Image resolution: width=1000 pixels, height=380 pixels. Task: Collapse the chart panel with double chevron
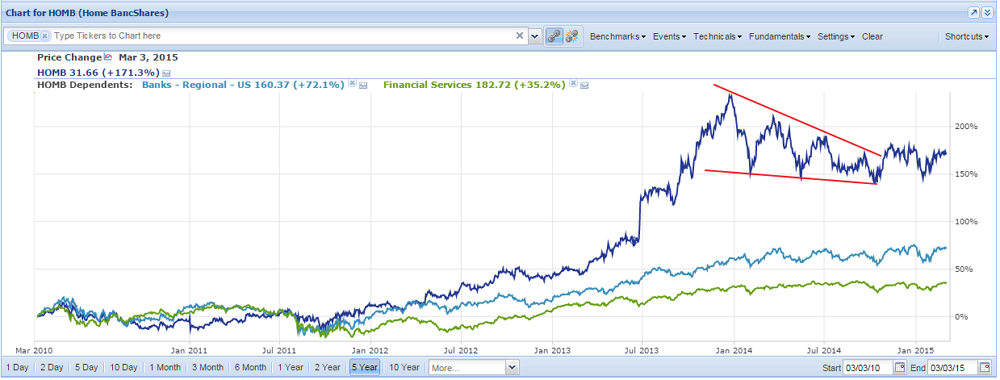[987, 12]
